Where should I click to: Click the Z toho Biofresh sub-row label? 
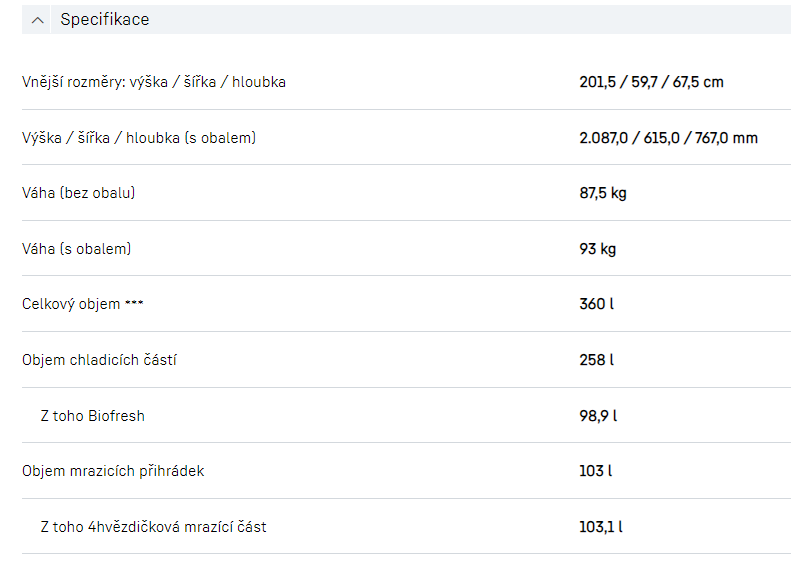pyautogui.click(x=92, y=416)
